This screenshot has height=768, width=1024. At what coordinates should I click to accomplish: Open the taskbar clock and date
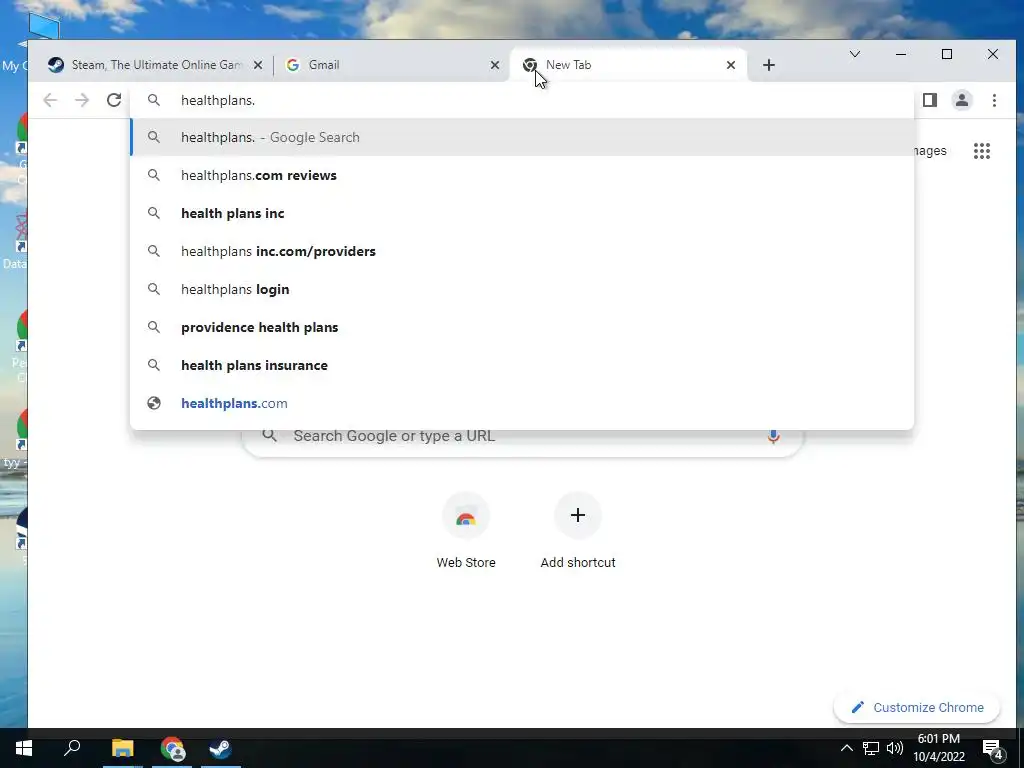938,748
